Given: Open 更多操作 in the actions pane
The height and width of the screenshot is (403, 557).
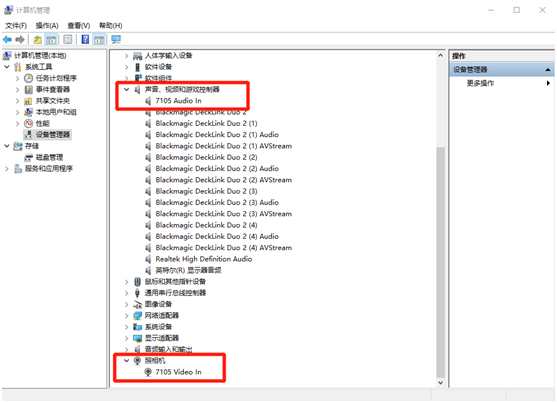Looking at the screenshot, I should point(480,83).
